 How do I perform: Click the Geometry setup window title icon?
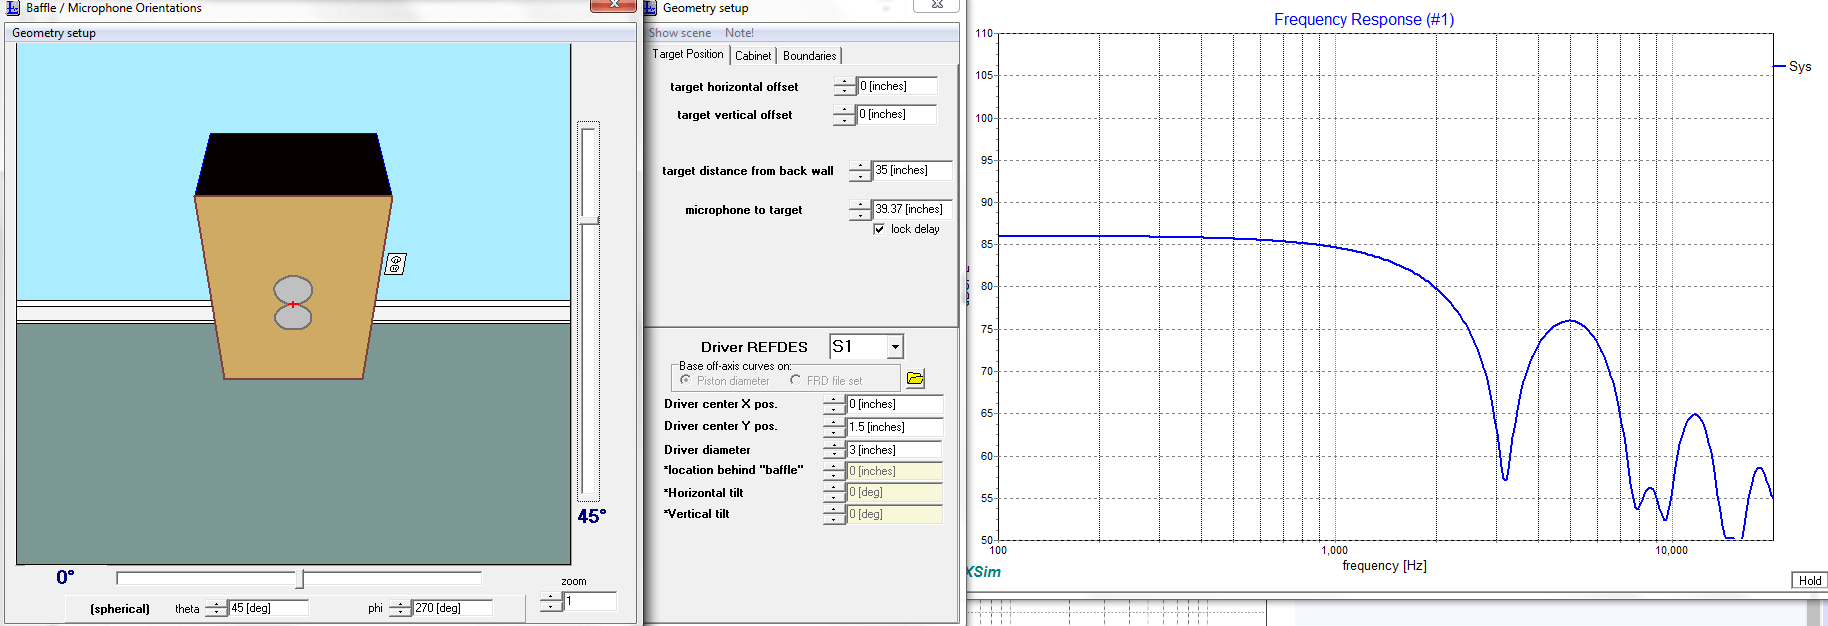(x=651, y=8)
